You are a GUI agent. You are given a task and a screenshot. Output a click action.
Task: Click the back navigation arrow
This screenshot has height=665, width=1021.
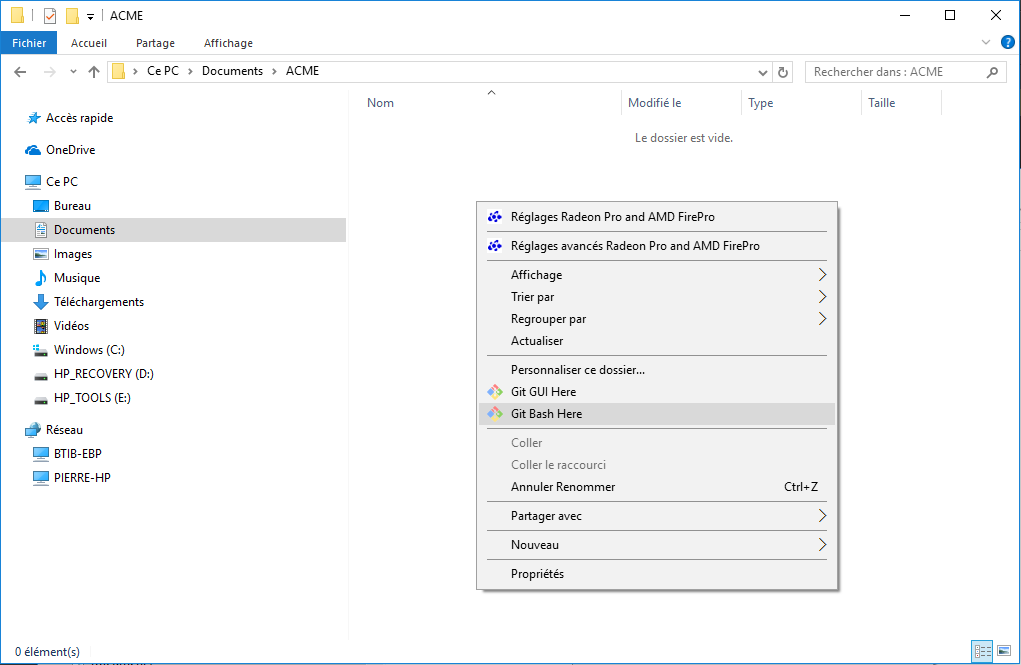point(21,71)
